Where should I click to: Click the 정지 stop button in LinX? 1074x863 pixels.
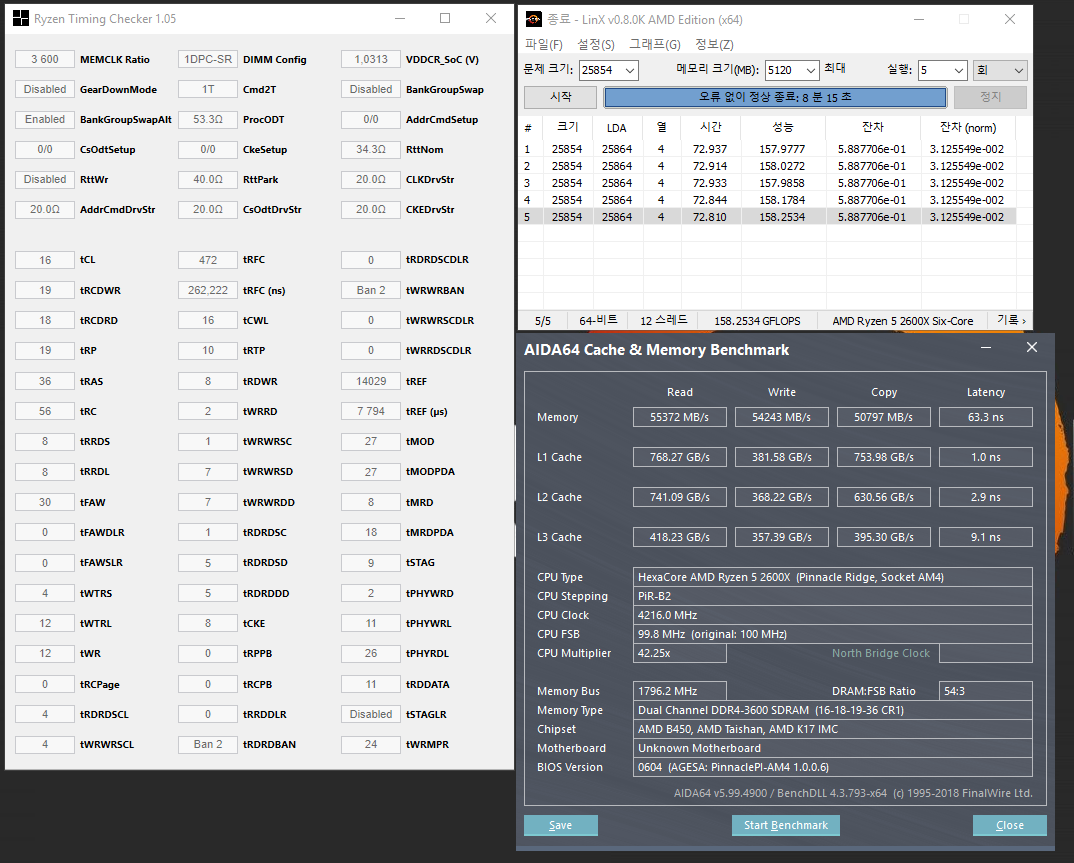(990, 97)
